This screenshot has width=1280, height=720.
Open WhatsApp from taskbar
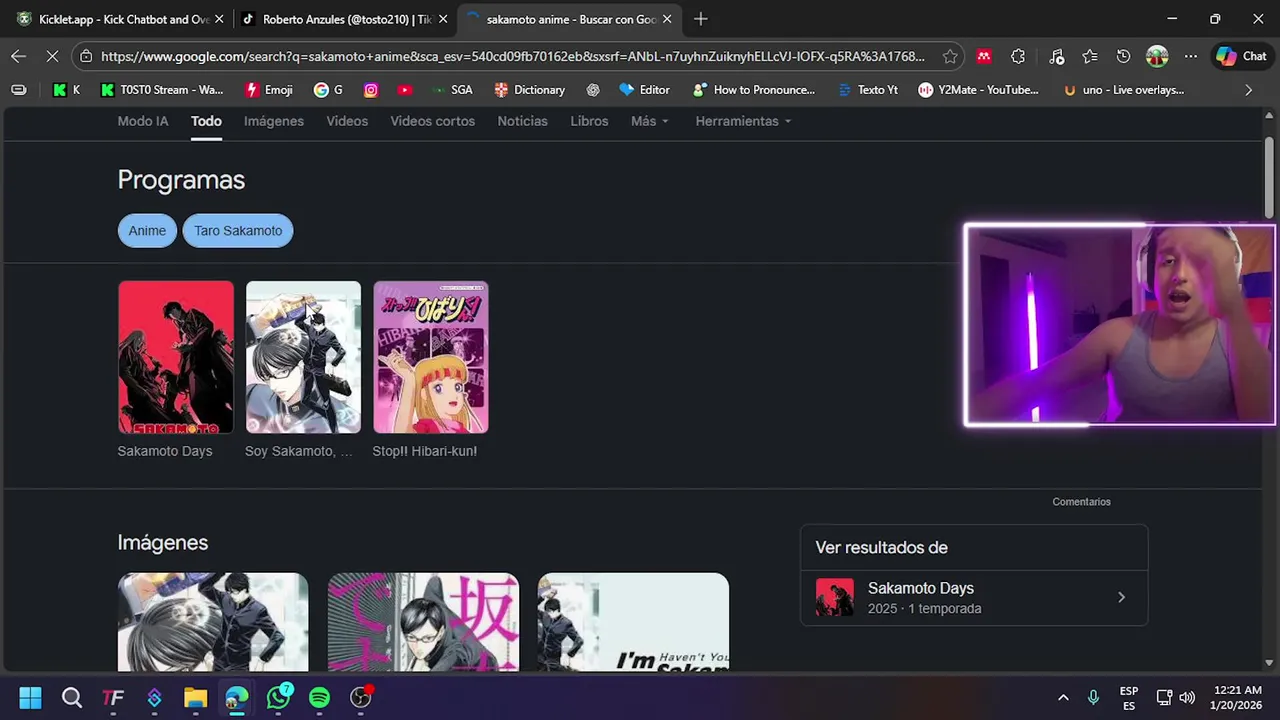tap(278, 697)
